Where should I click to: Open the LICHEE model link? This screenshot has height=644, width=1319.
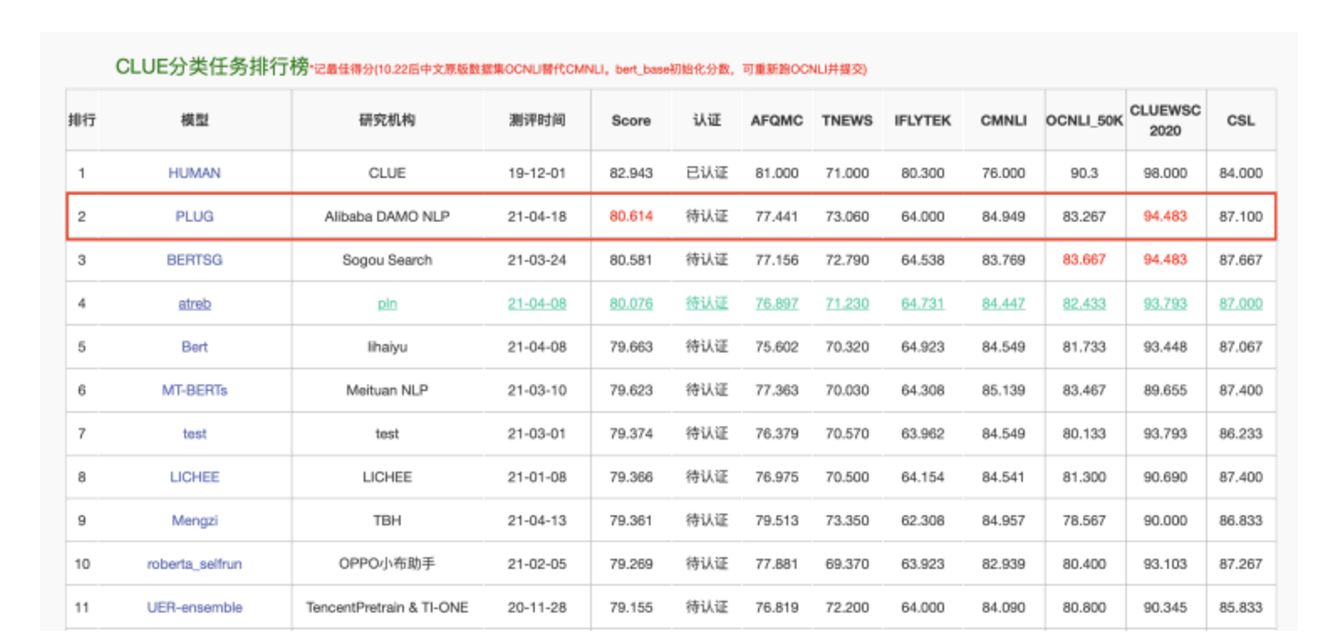194,477
